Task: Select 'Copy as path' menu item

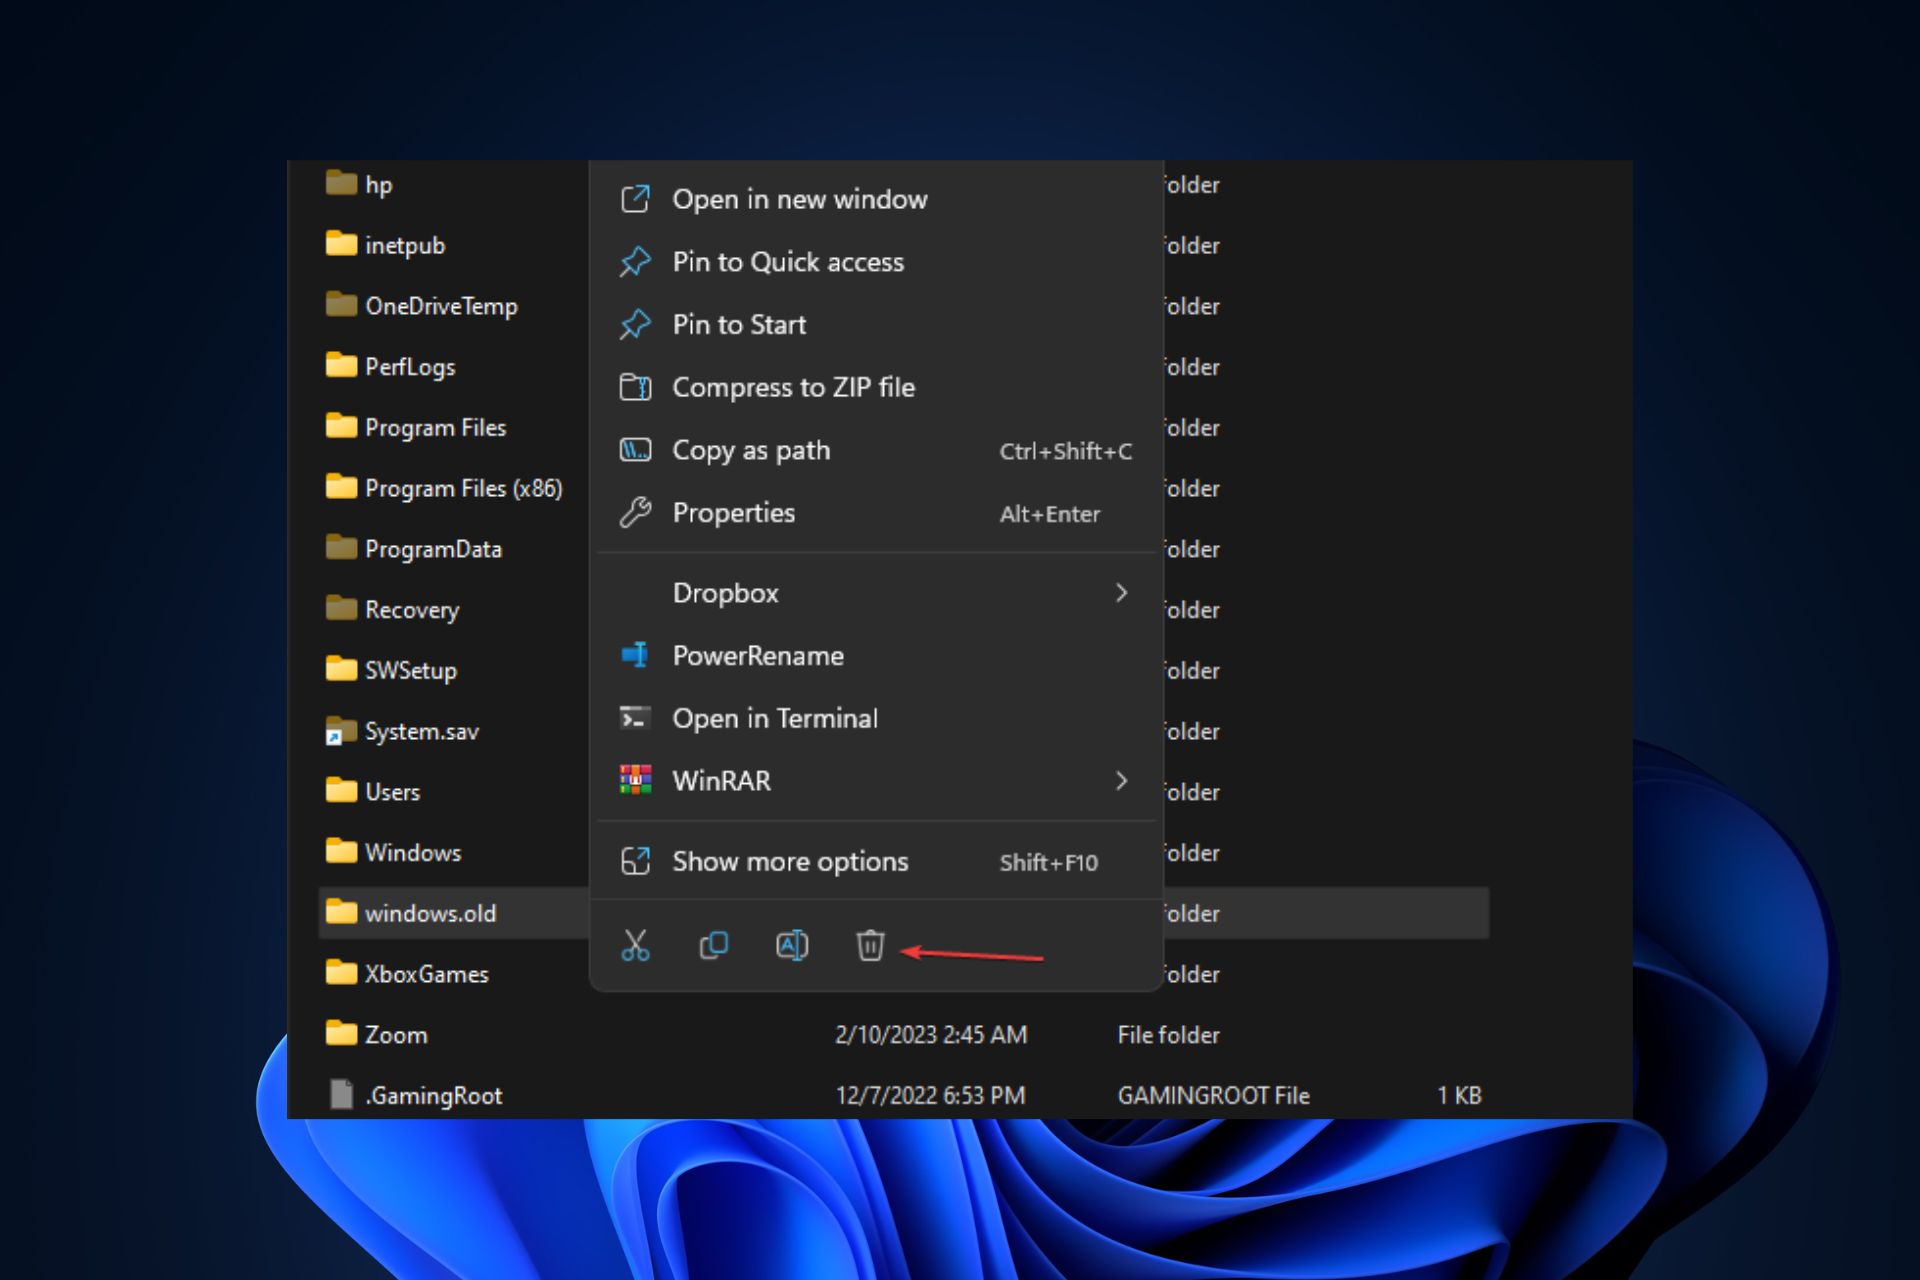Action: (750, 449)
